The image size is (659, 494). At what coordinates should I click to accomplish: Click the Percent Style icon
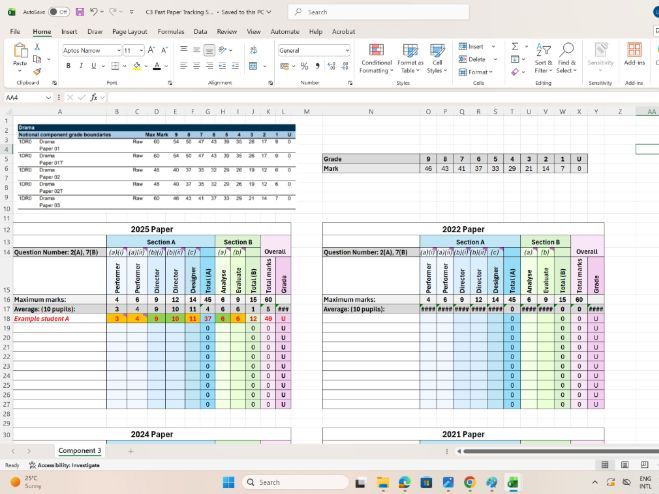305,66
